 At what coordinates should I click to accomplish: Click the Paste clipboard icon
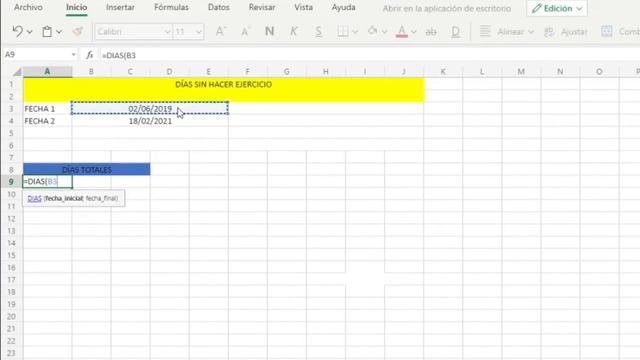(47, 31)
